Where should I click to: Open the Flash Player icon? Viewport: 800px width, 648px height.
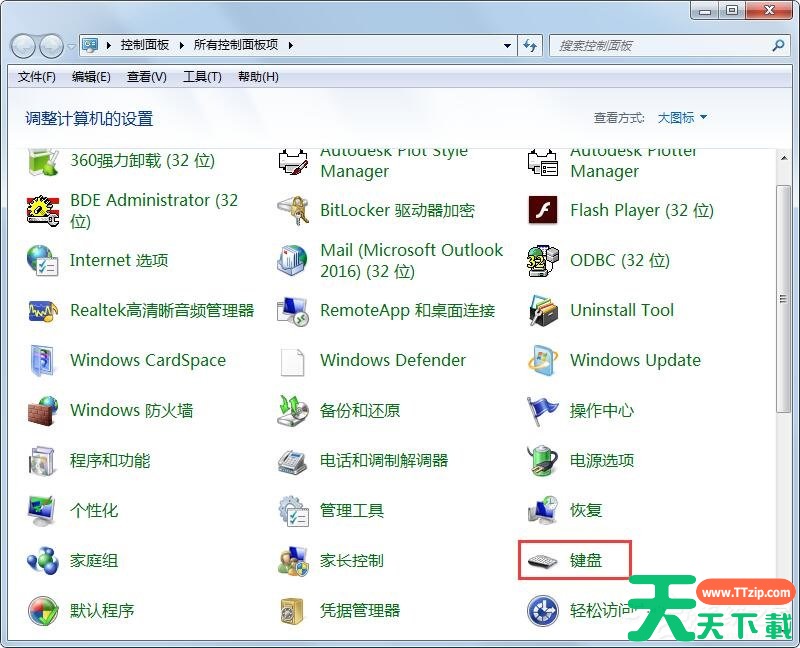pyautogui.click(x=543, y=210)
